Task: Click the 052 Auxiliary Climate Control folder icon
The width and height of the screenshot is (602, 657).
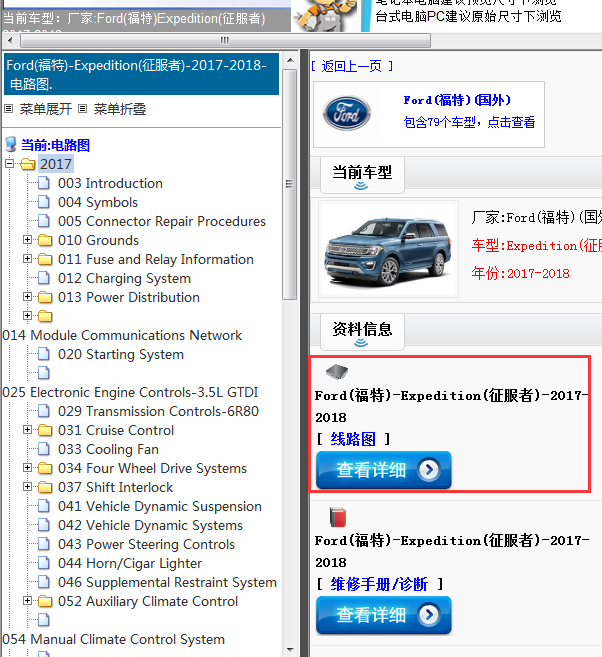Action: (x=45, y=602)
